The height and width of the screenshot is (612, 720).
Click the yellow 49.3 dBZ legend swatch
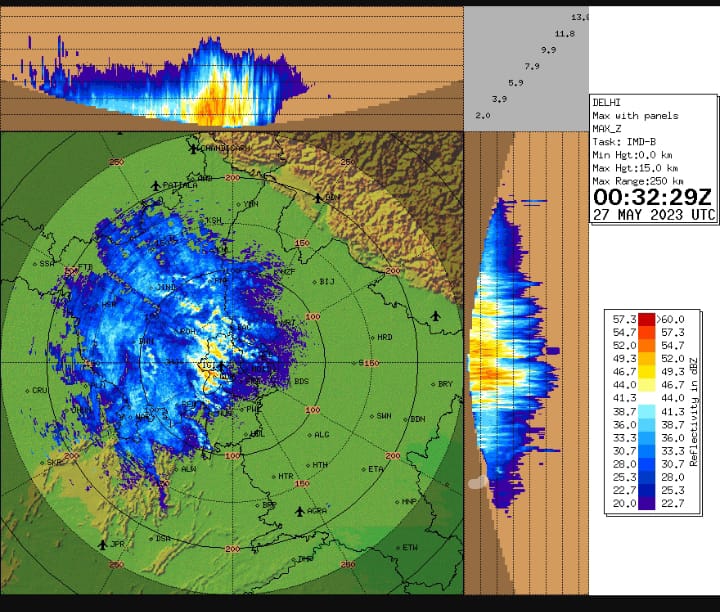[647, 371]
